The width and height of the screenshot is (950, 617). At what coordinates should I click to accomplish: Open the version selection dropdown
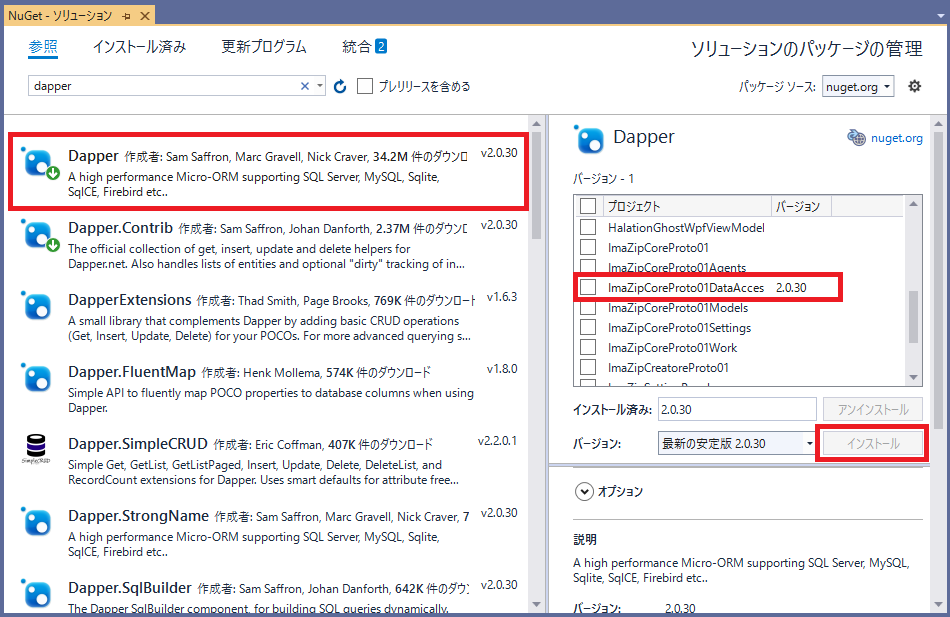coord(809,444)
